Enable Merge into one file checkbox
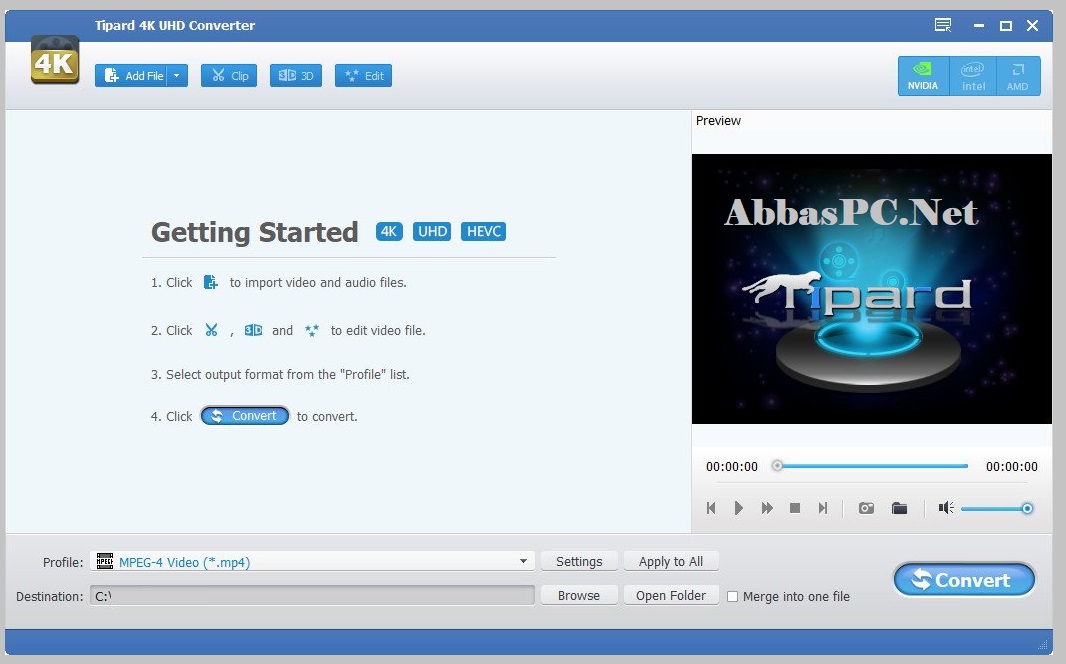Viewport: 1066px width, 664px height. click(732, 597)
